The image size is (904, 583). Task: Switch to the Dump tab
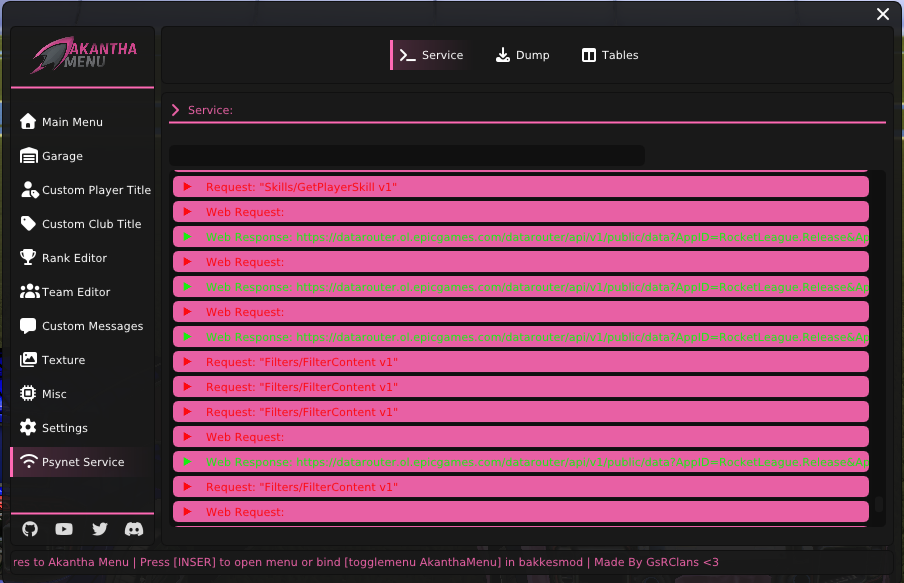pos(523,55)
